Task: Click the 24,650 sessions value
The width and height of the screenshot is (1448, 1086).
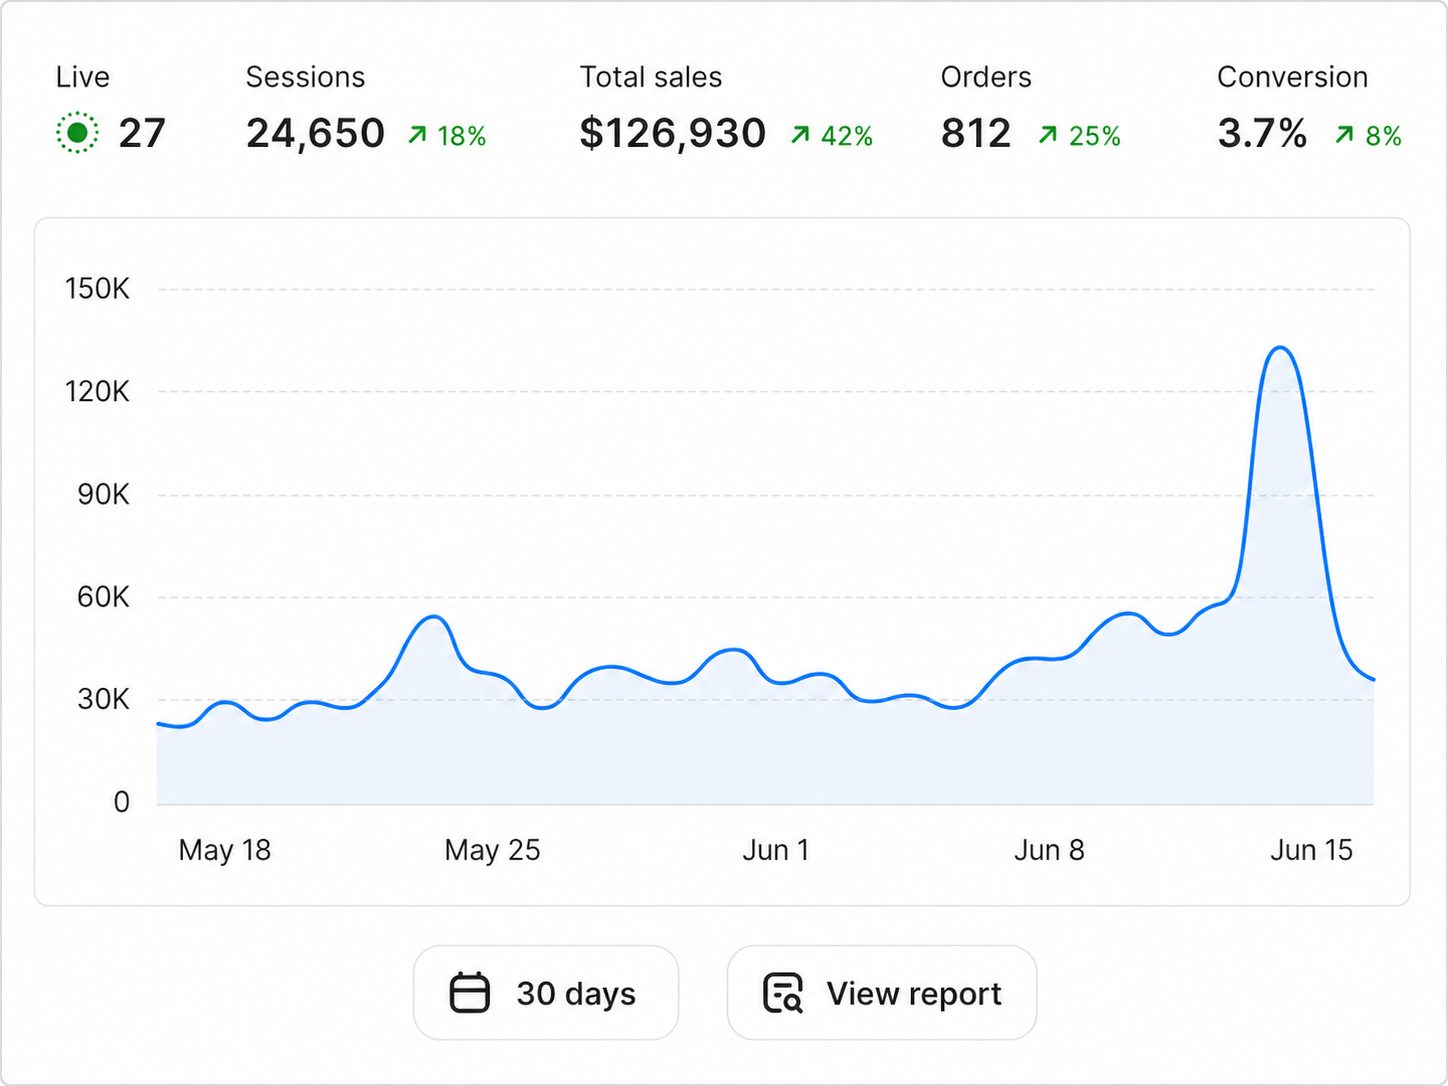Action: [x=315, y=133]
